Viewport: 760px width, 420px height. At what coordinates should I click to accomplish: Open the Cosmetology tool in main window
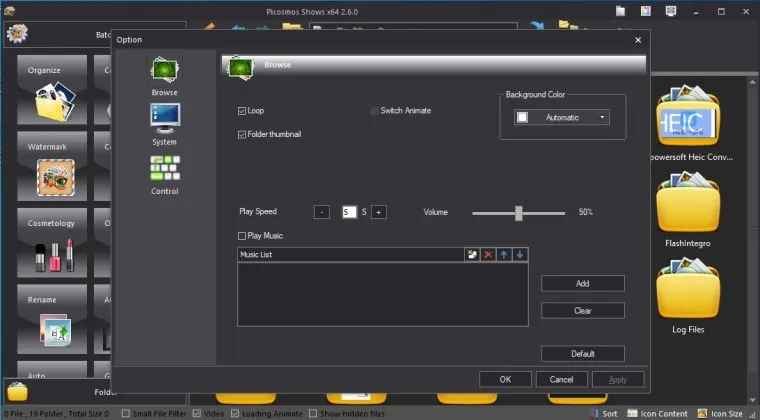(x=52, y=243)
